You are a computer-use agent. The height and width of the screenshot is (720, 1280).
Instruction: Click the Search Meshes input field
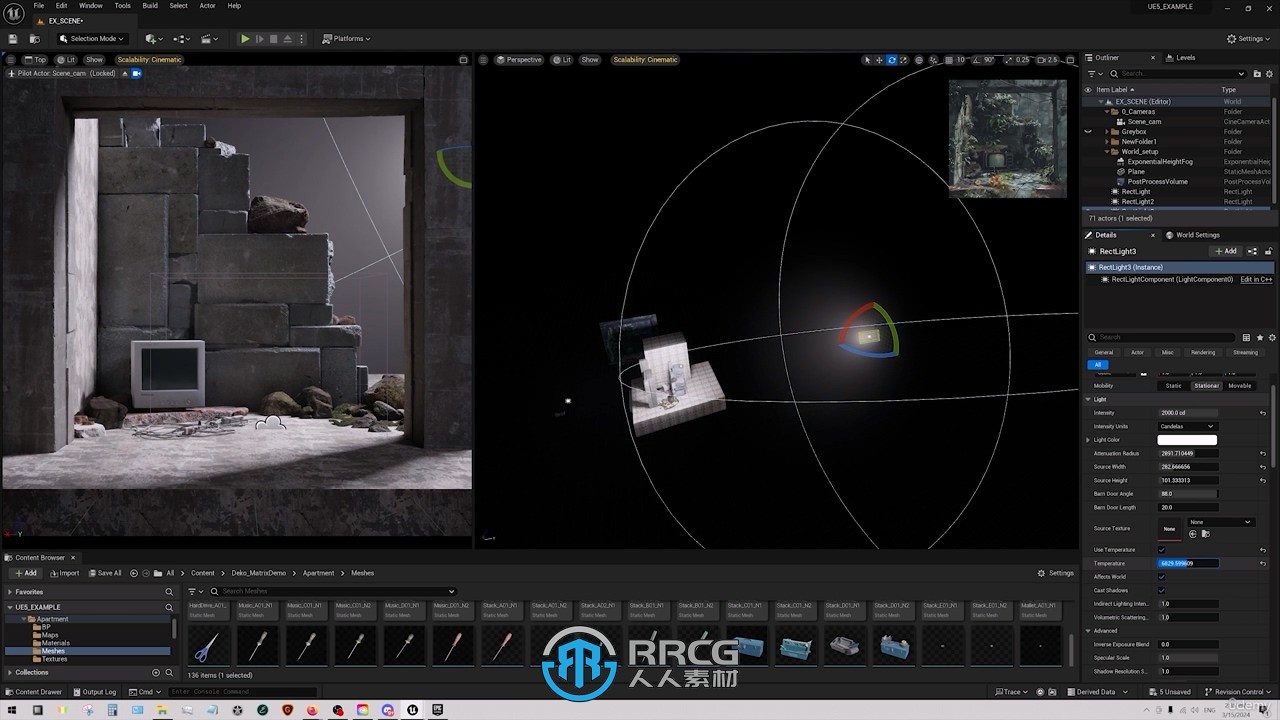point(335,591)
